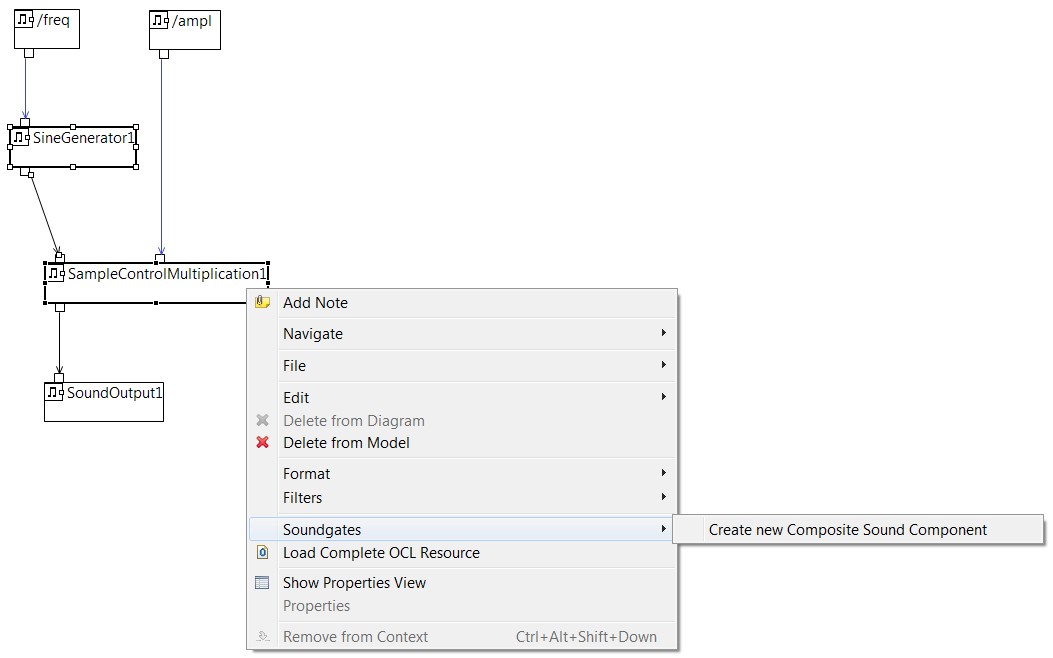Click the /ampl node's music icon
The height and width of the screenshot is (658, 1053).
(x=160, y=20)
